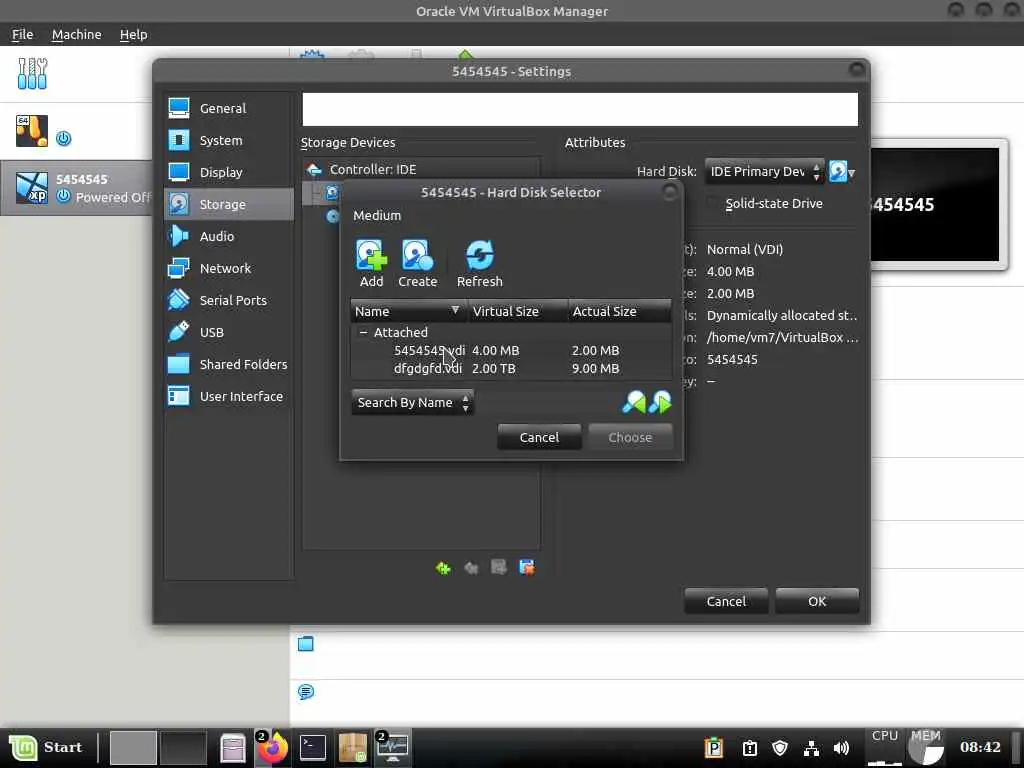The height and width of the screenshot is (768, 1024).
Task: Open the System settings page
Action: 227,140
